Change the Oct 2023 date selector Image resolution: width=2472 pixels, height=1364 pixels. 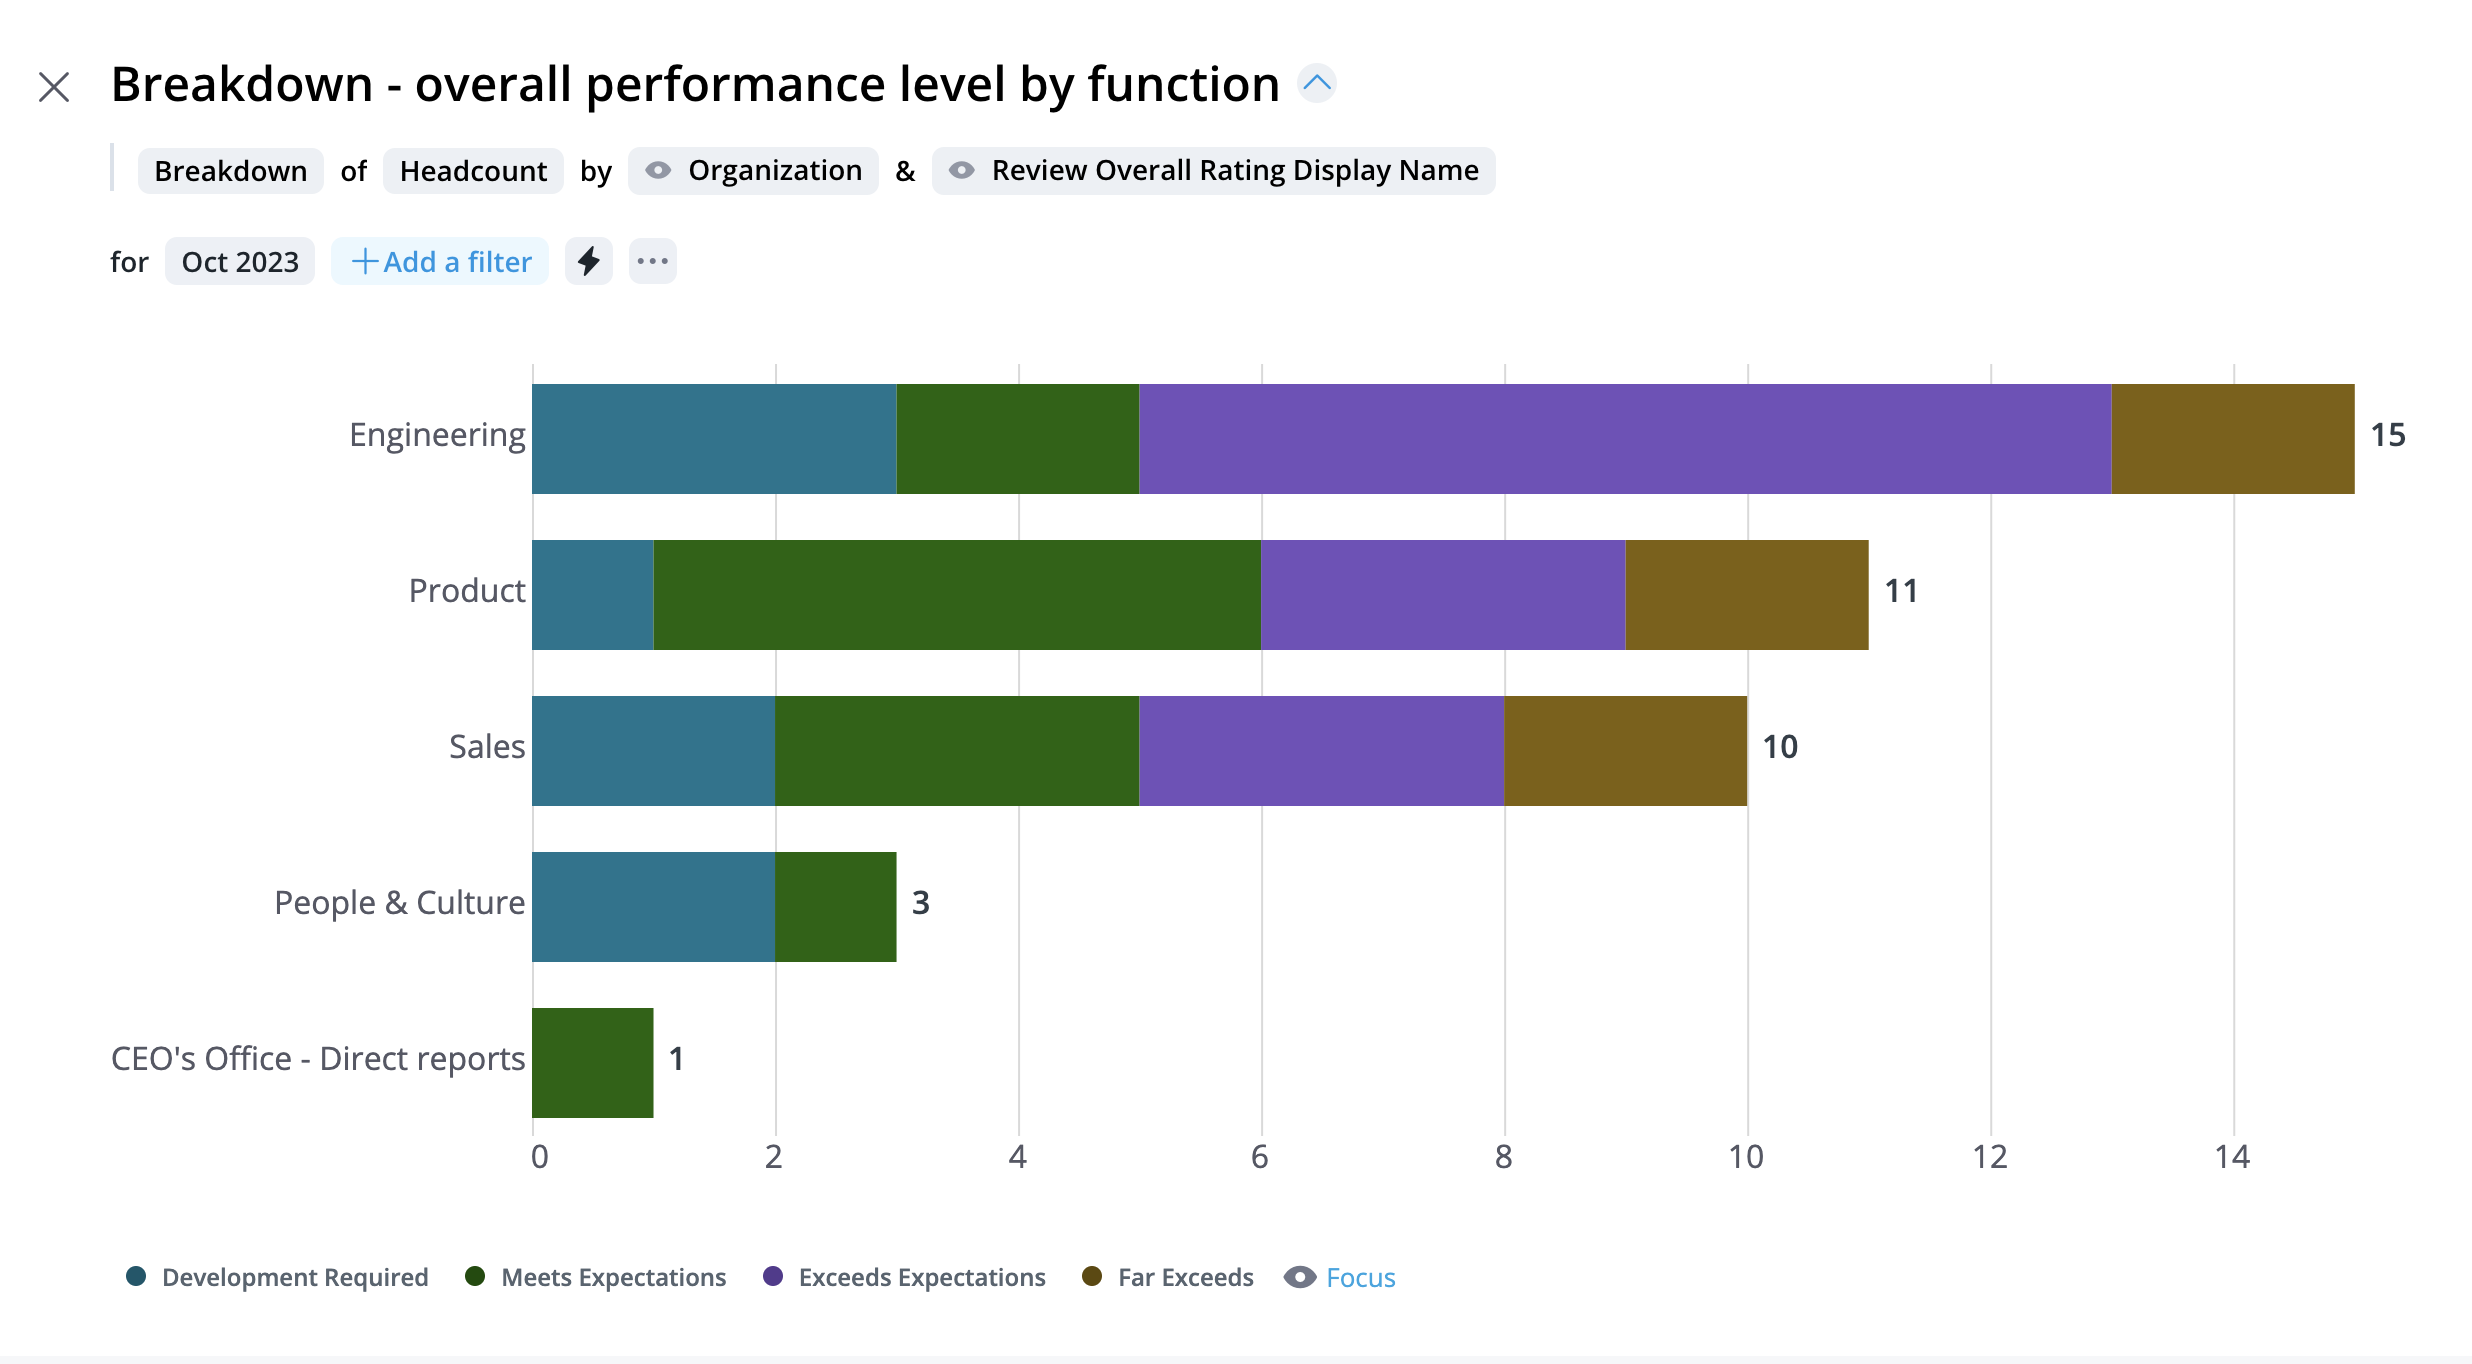(x=240, y=262)
